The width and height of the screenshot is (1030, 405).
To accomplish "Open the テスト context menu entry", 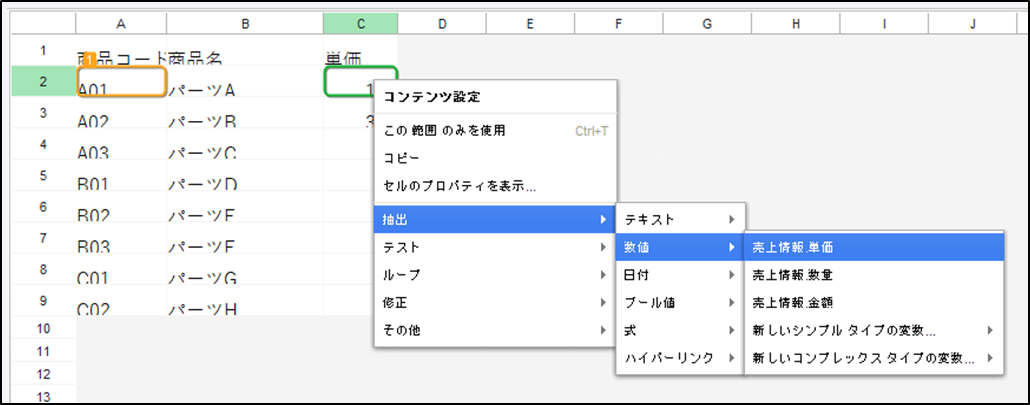I will (x=495, y=247).
